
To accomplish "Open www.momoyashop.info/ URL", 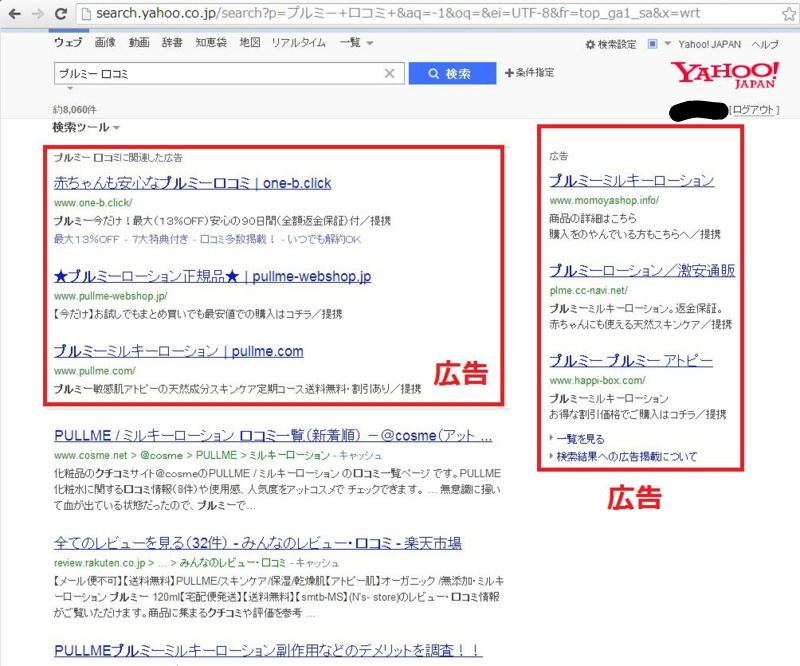I will pos(604,200).
